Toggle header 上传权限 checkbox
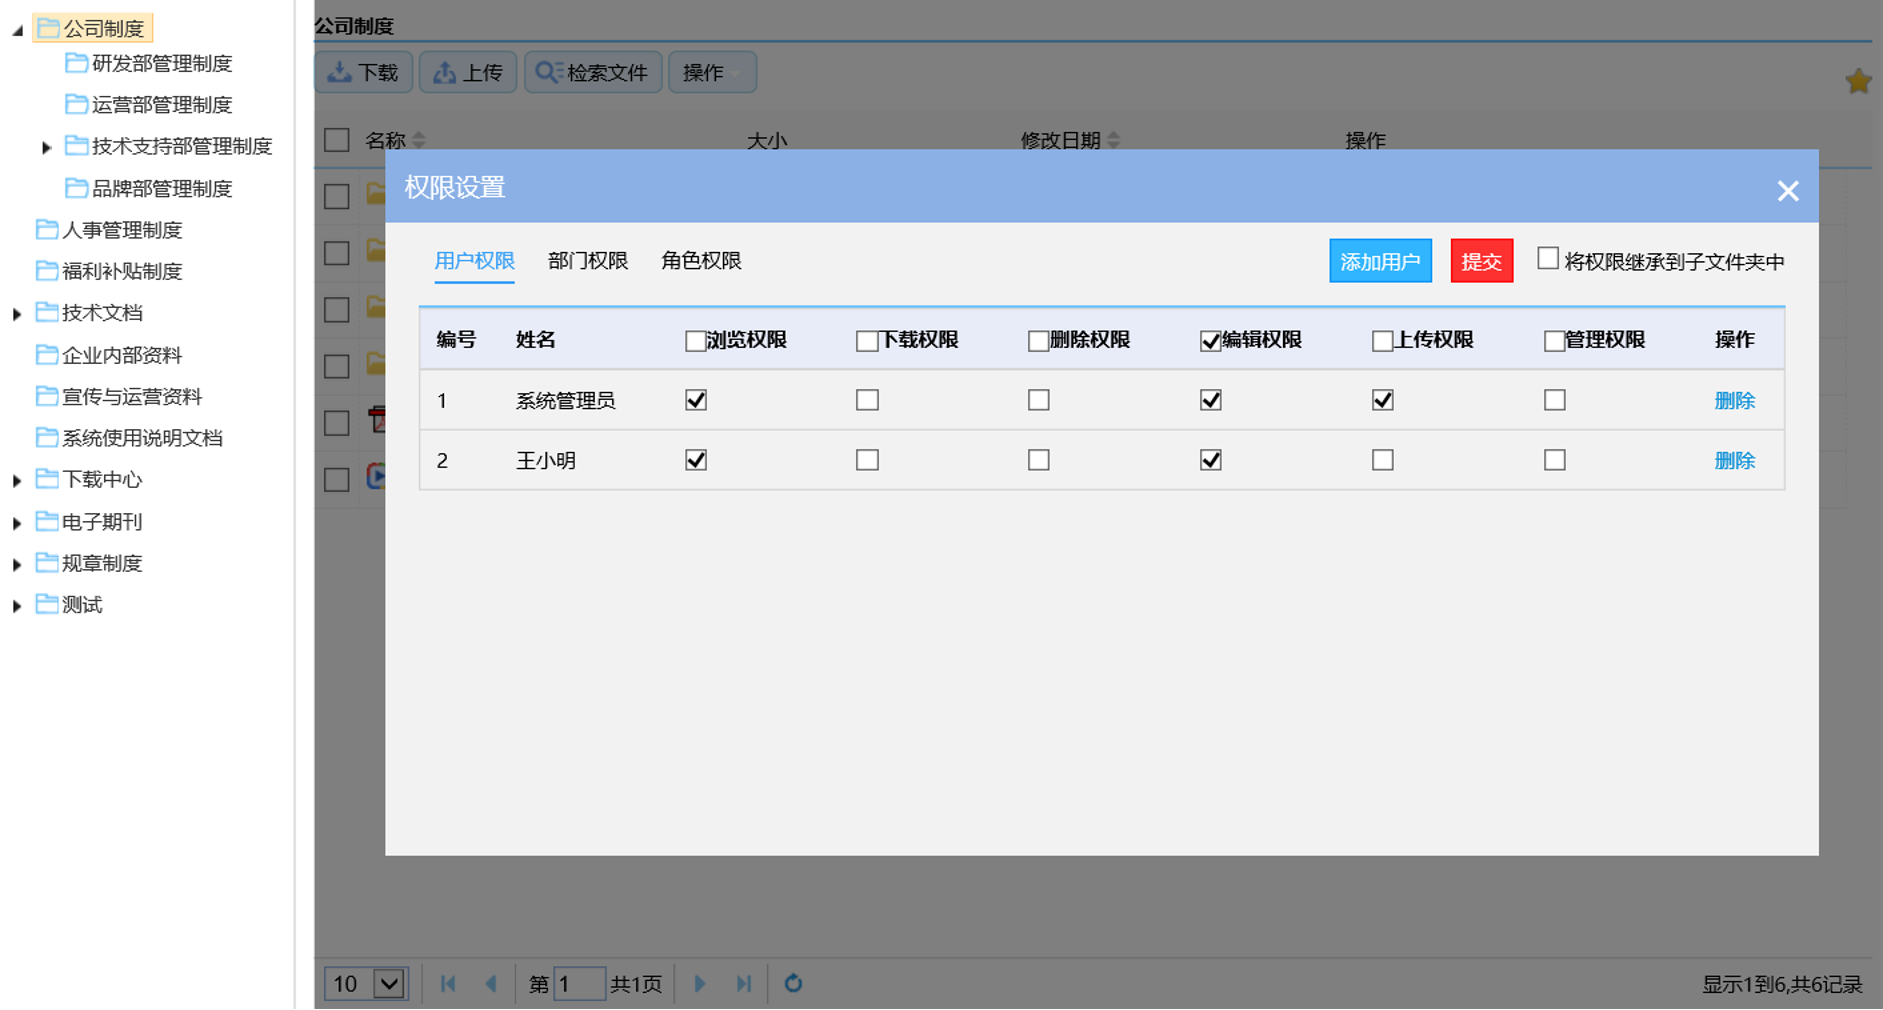The image size is (1883, 1010). (1382, 341)
